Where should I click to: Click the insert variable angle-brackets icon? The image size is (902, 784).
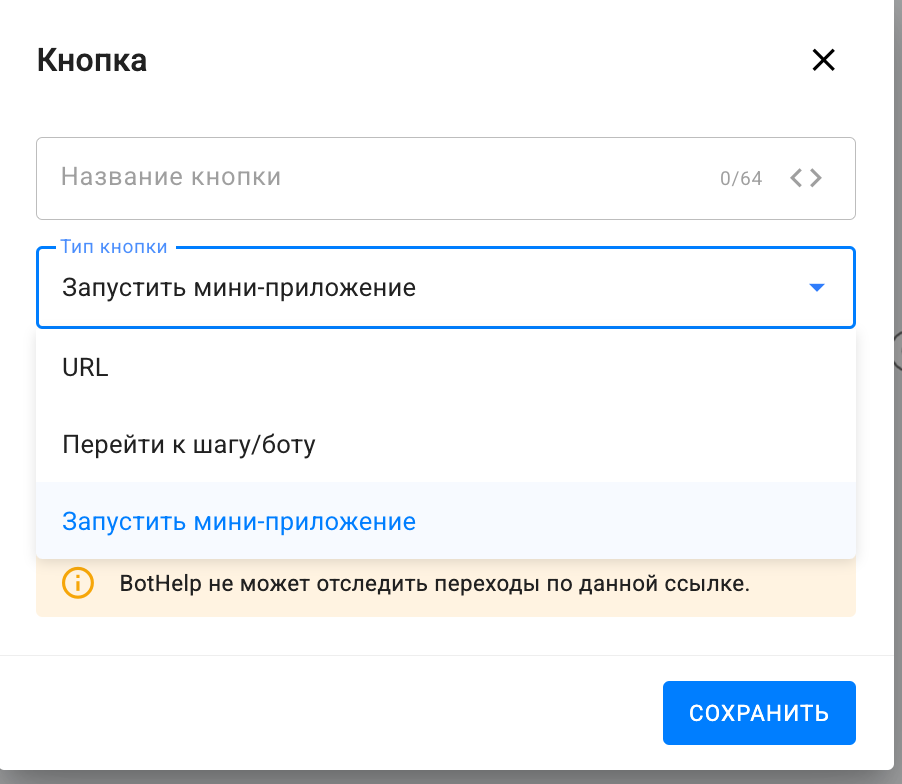(806, 178)
